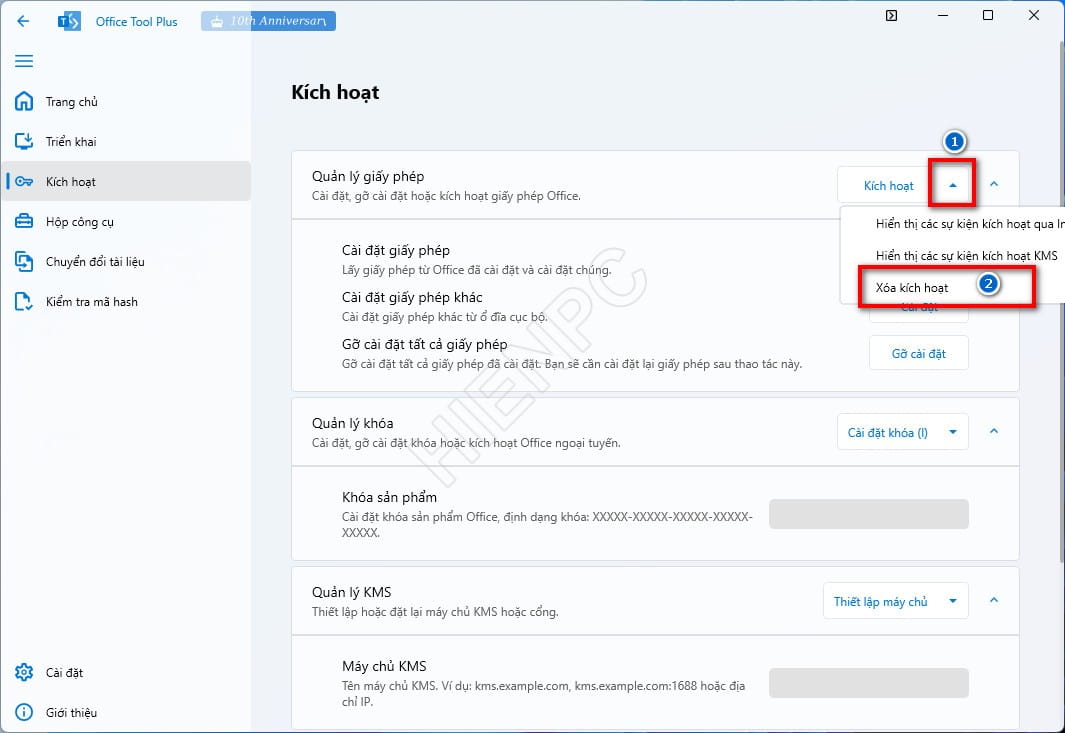Open Cài đặt settings page

point(126,673)
